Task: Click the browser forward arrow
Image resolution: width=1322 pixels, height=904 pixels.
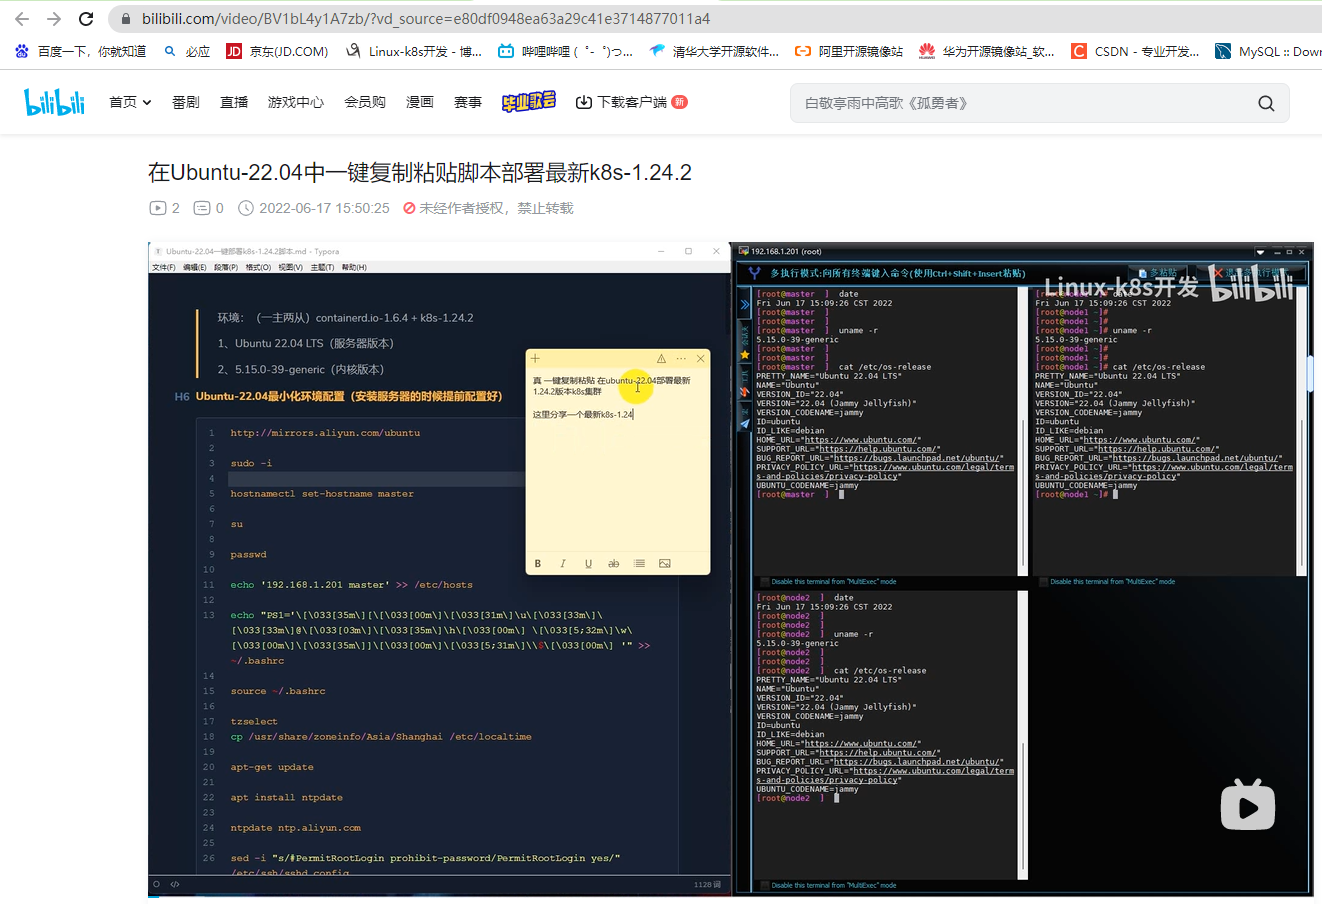Action: click(x=54, y=19)
